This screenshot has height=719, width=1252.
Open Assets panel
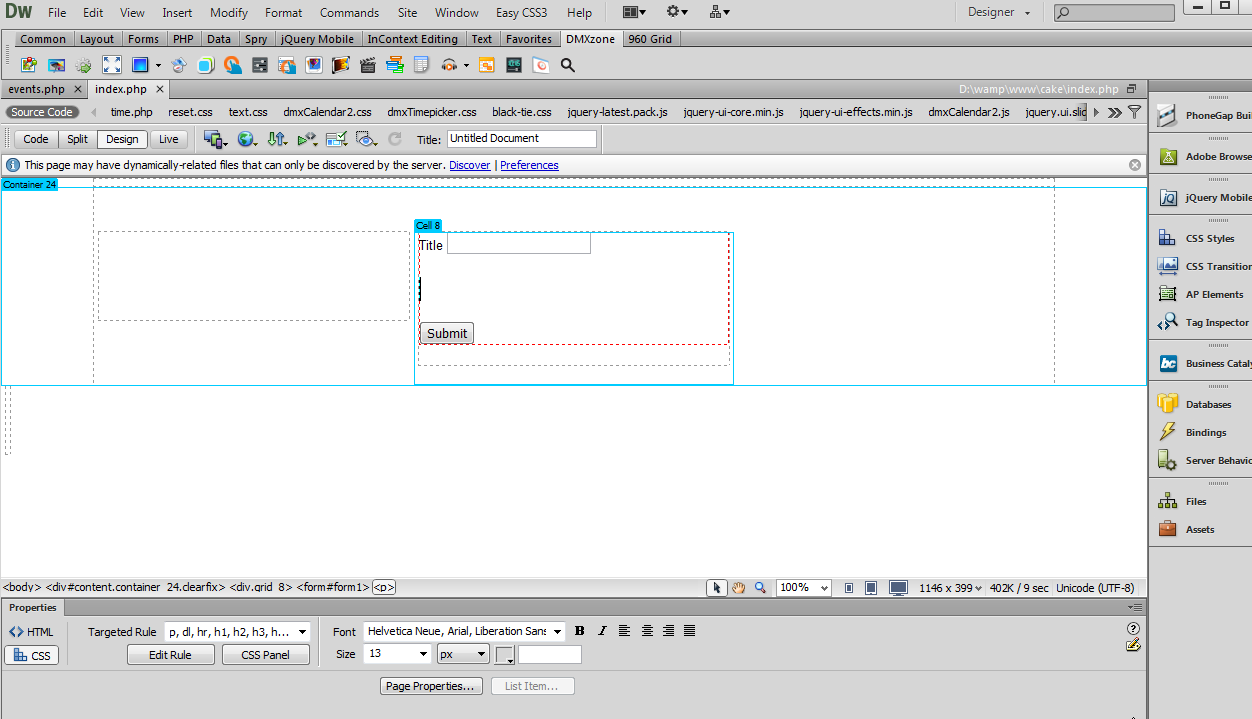[x=1200, y=529]
